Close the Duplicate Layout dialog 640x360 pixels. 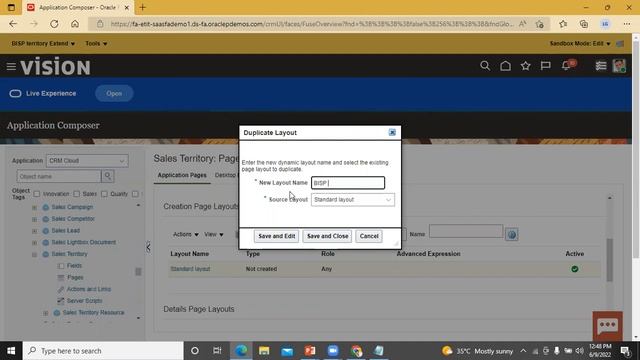coord(392,132)
